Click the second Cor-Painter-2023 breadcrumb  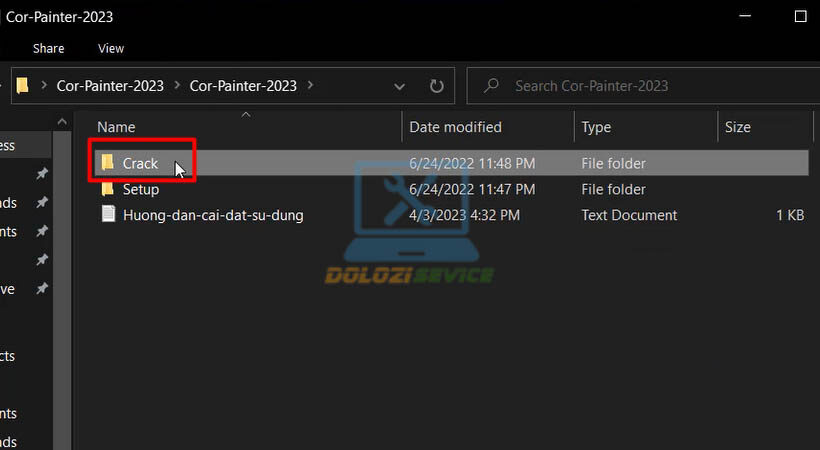pos(243,86)
